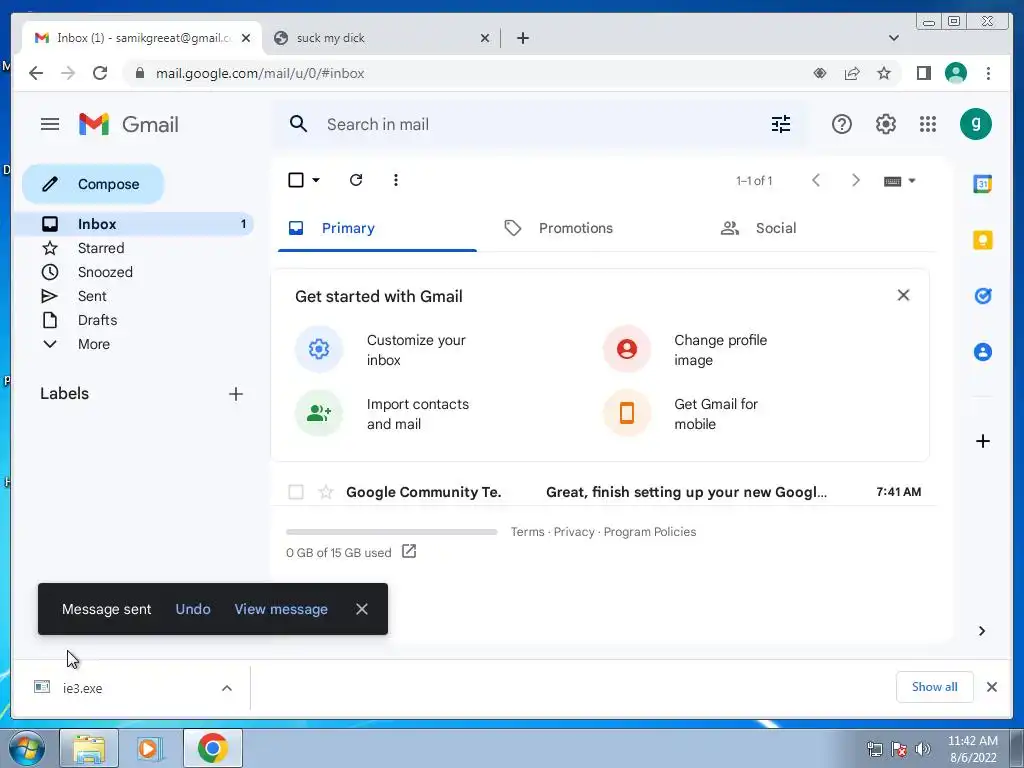This screenshot has width=1024, height=768.
Task: Open storage management external link icon
Action: [409, 552]
